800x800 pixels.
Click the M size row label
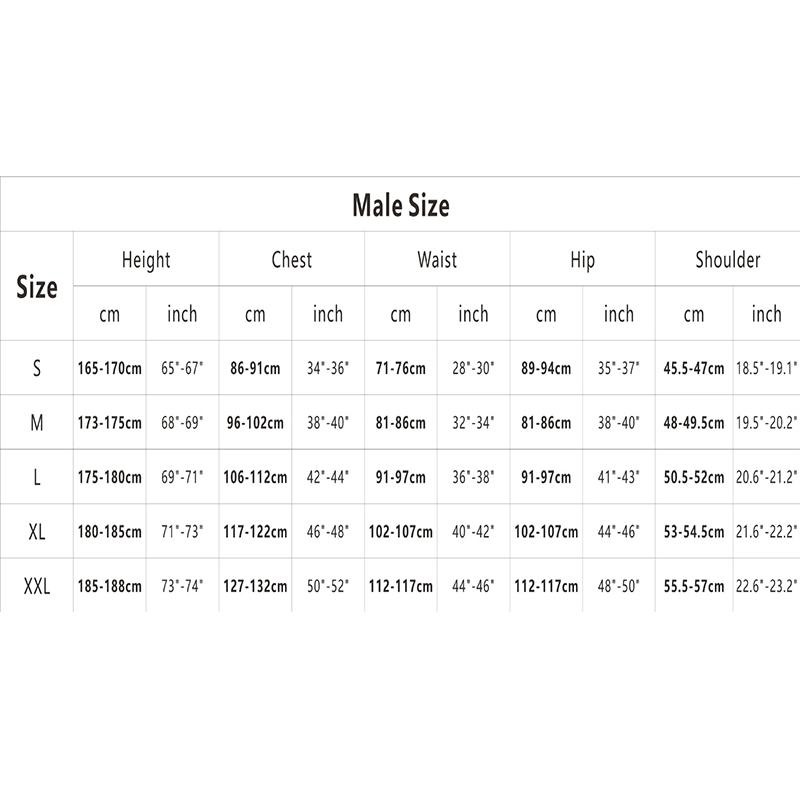pos(37,423)
